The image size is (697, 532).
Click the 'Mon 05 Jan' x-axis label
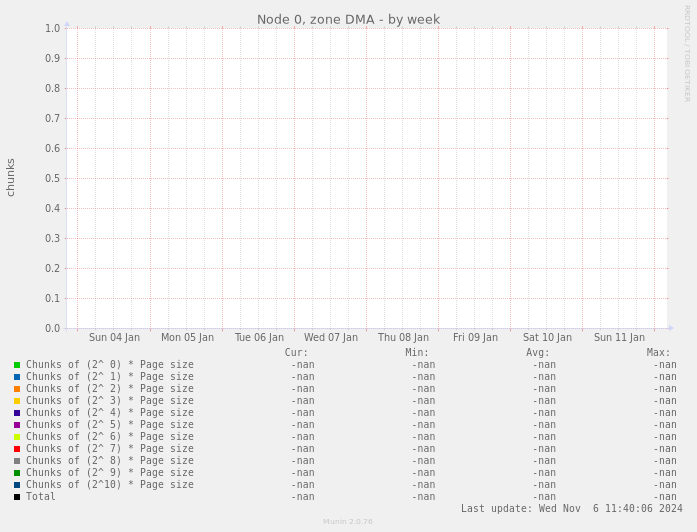click(x=187, y=338)
